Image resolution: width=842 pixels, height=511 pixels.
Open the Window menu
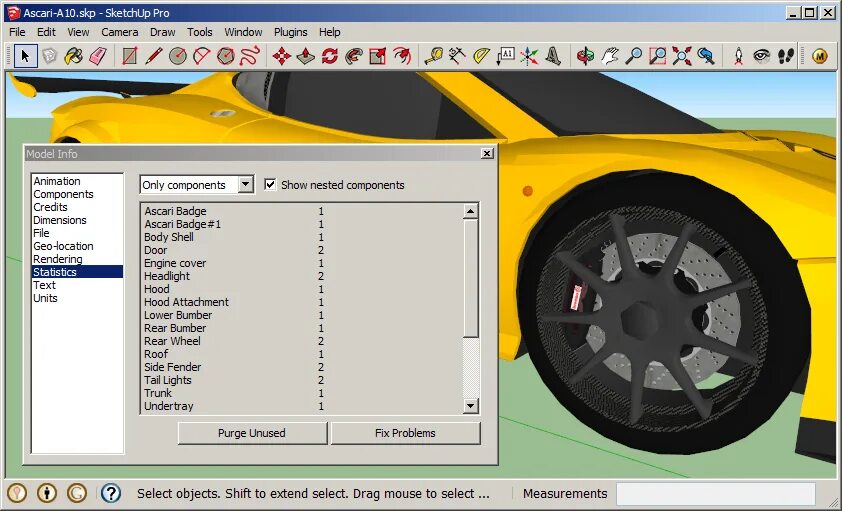pyautogui.click(x=243, y=32)
